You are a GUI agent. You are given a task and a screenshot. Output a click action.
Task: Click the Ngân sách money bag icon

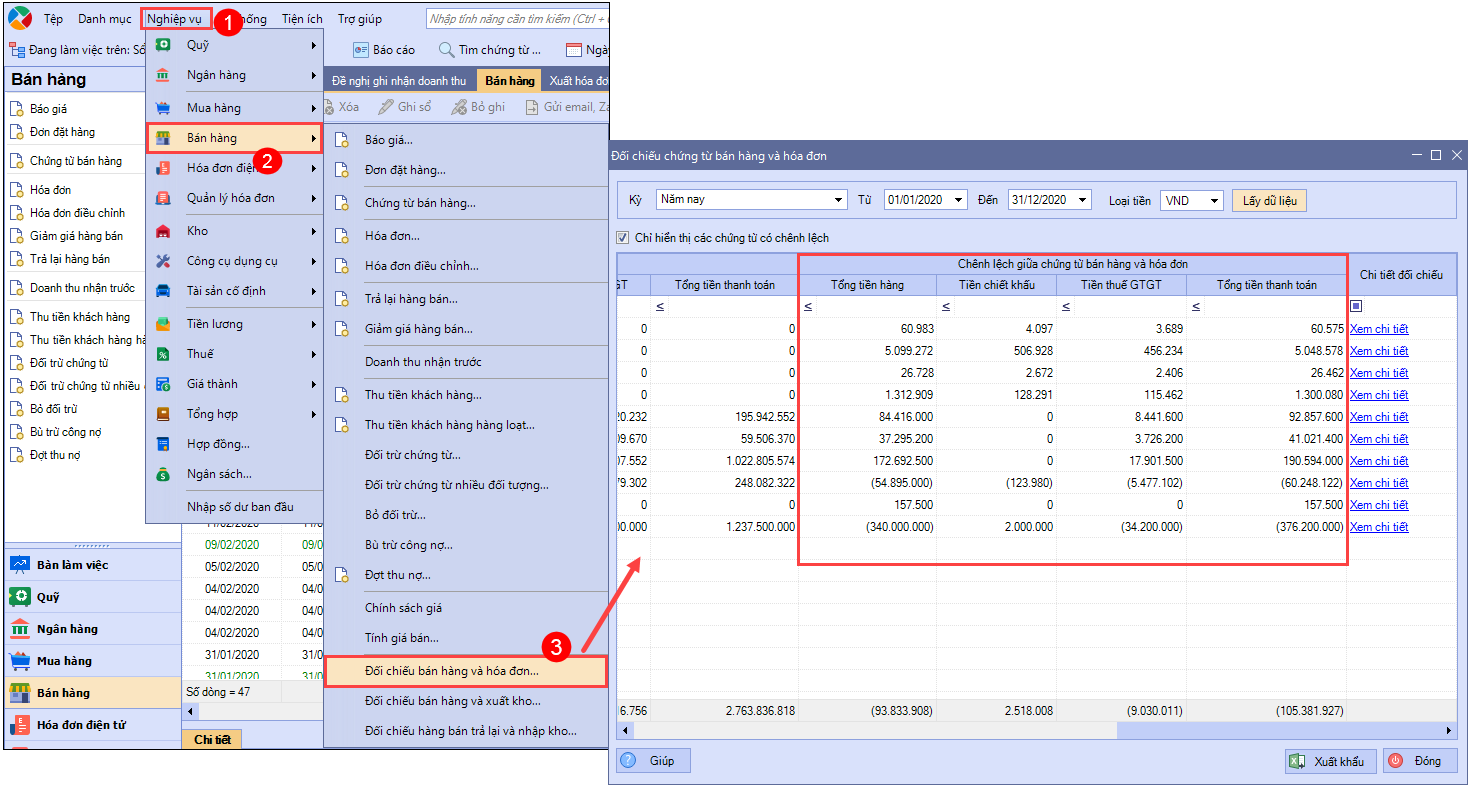click(x=164, y=474)
